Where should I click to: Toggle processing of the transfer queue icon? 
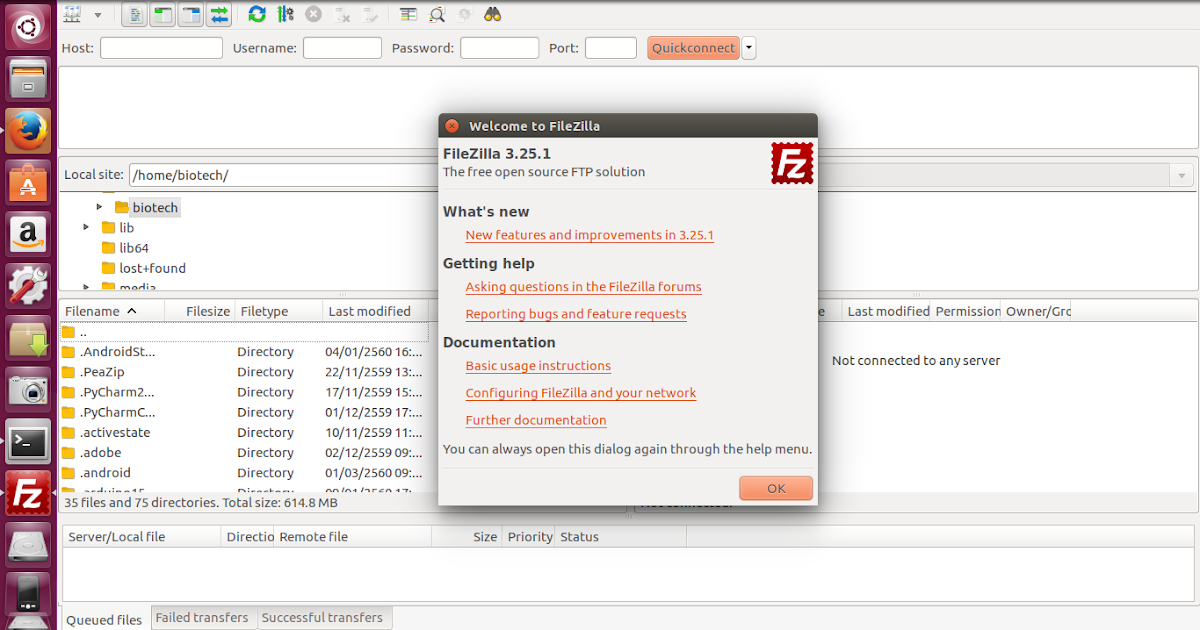285,14
